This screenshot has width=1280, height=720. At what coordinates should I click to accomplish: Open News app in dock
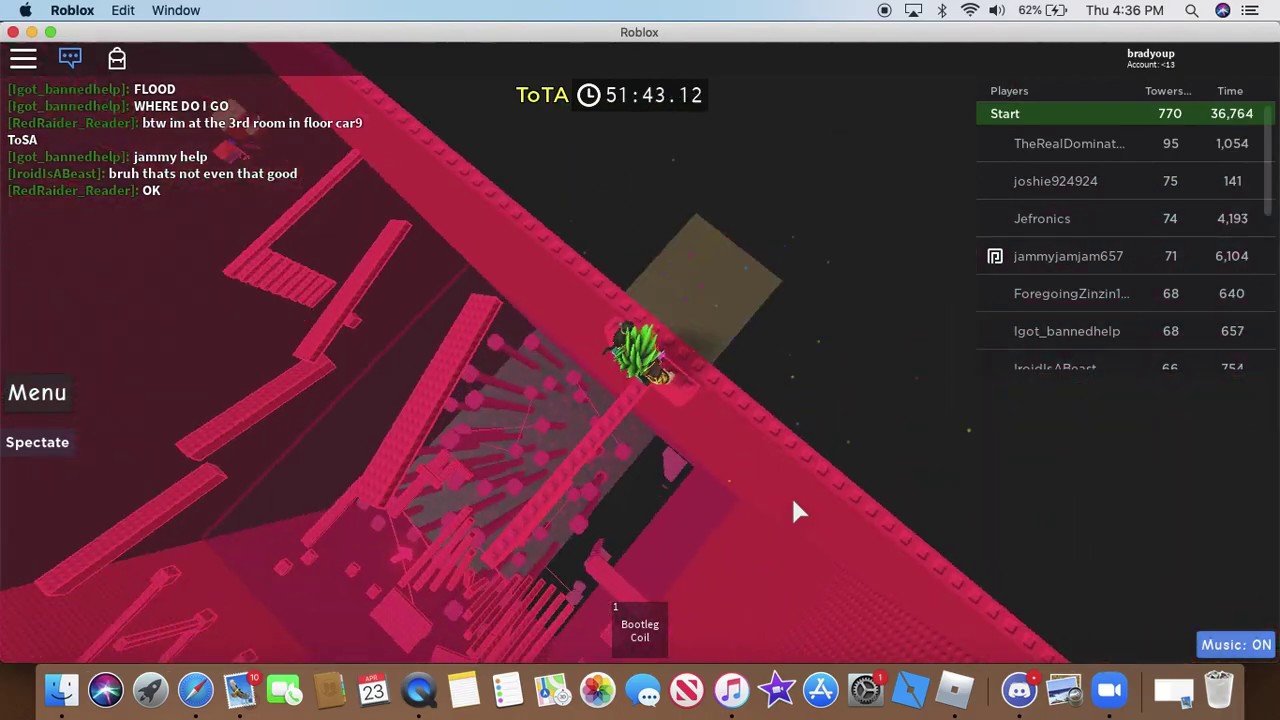pyautogui.click(x=687, y=690)
